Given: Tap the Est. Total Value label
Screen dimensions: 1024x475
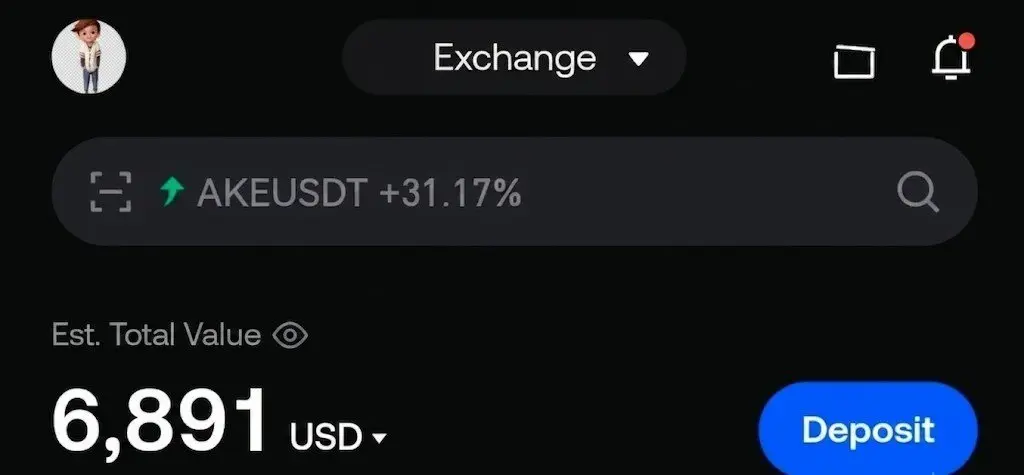Looking at the screenshot, I should pyautogui.click(x=156, y=335).
